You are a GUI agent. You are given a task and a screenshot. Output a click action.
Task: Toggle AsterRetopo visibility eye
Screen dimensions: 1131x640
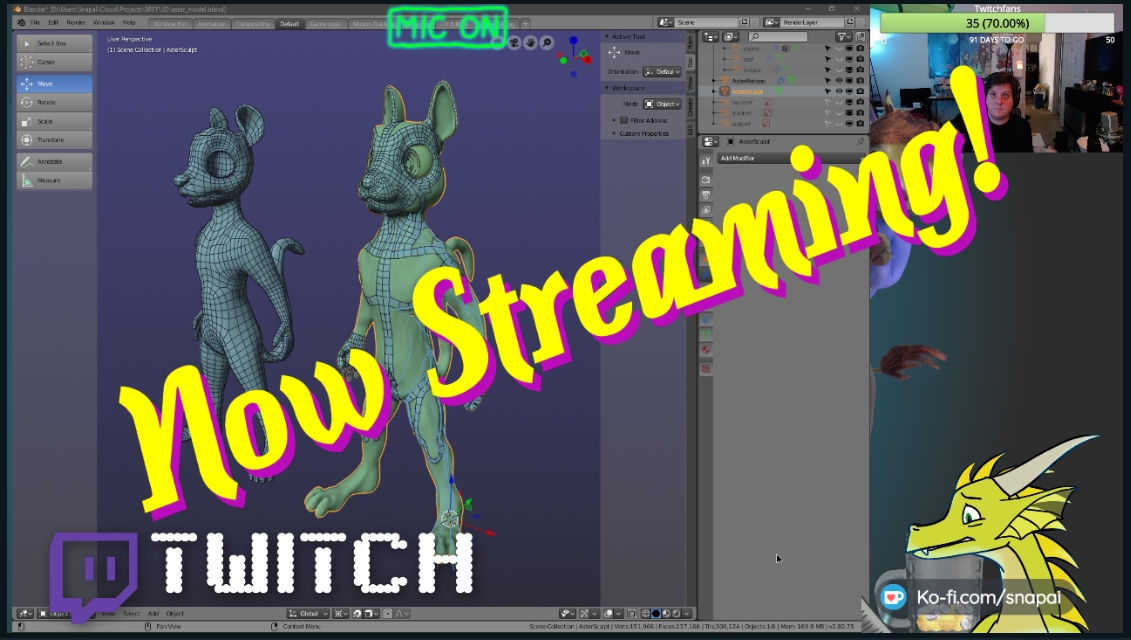(x=839, y=81)
